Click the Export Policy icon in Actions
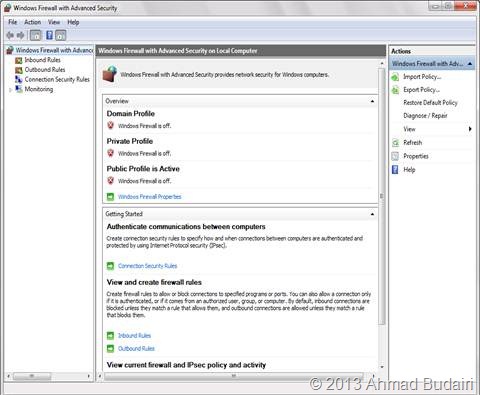The image size is (480, 395). pyautogui.click(x=395, y=90)
